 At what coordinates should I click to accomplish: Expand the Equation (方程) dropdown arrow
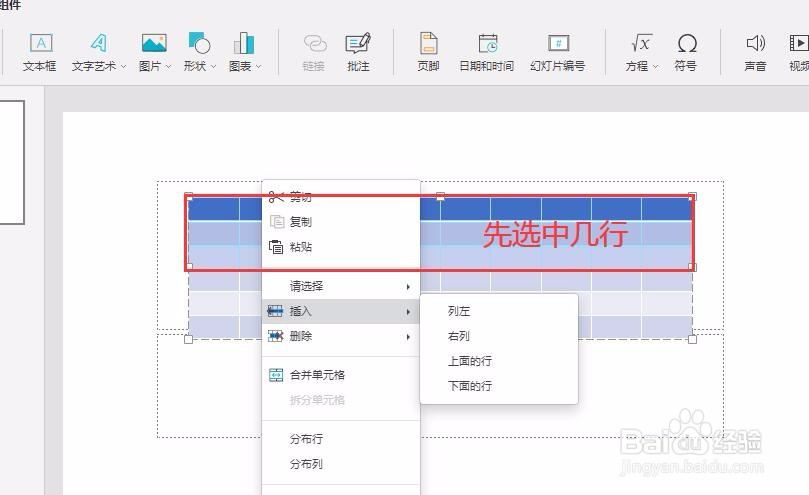coord(656,67)
